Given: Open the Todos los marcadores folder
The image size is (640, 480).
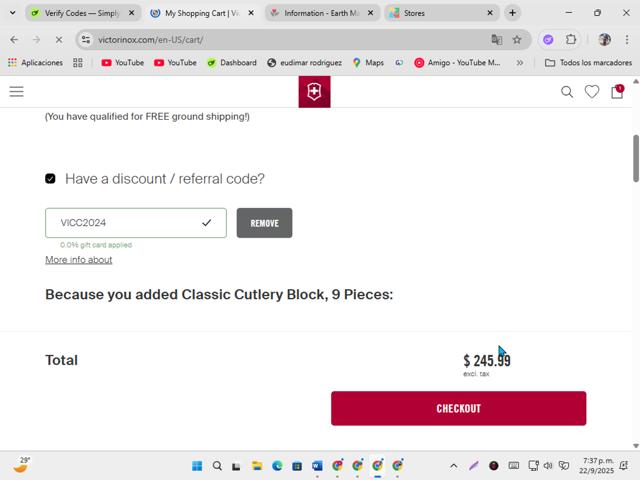Looking at the screenshot, I should coord(588,62).
